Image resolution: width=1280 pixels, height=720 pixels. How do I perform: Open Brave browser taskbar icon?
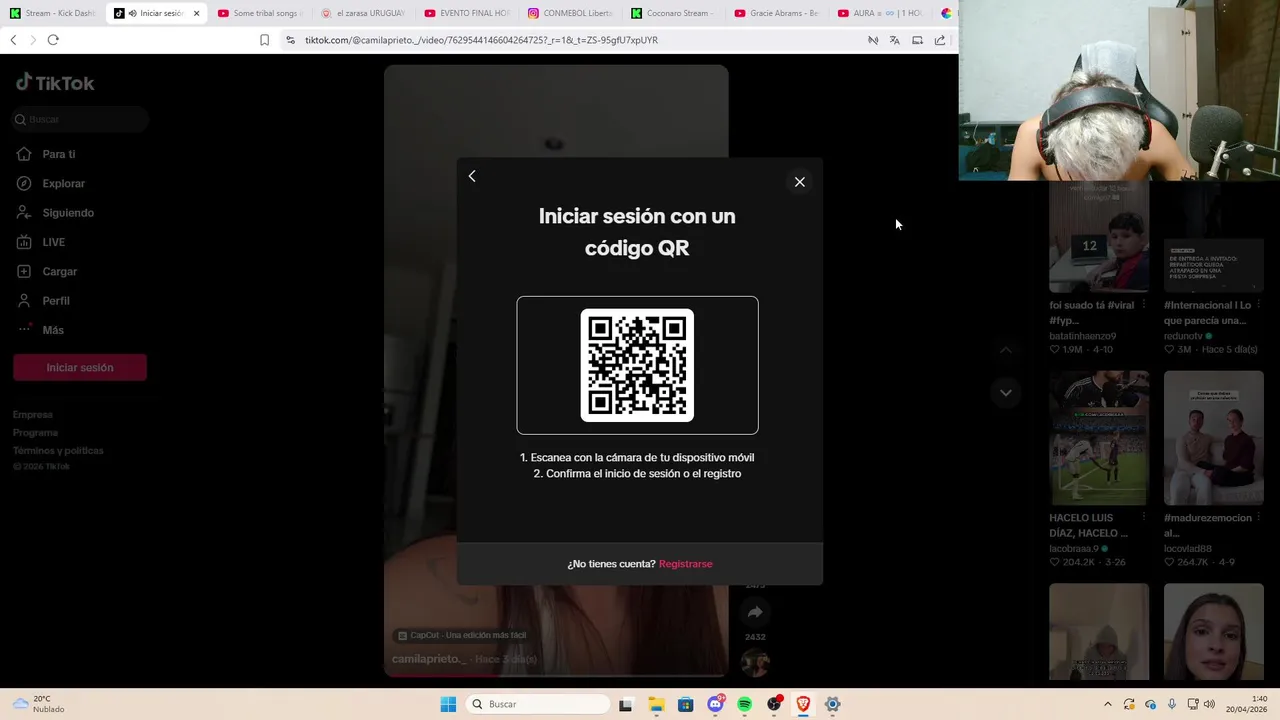click(x=803, y=704)
